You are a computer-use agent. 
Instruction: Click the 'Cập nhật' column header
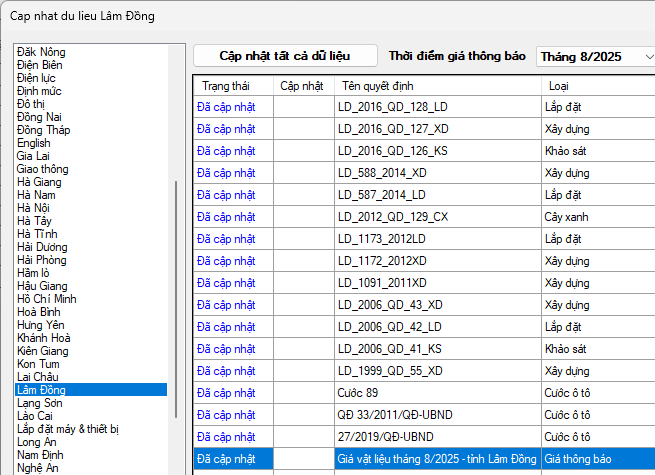click(301, 85)
